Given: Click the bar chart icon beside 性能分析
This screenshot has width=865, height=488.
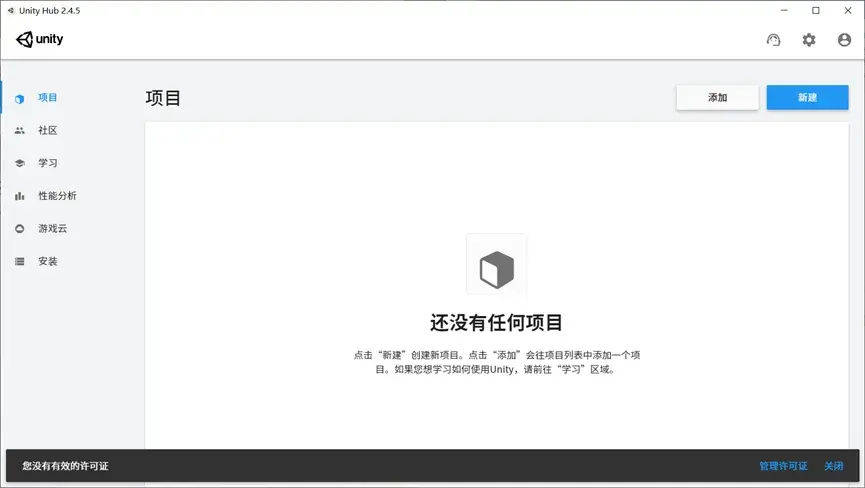Looking at the screenshot, I should (x=20, y=196).
